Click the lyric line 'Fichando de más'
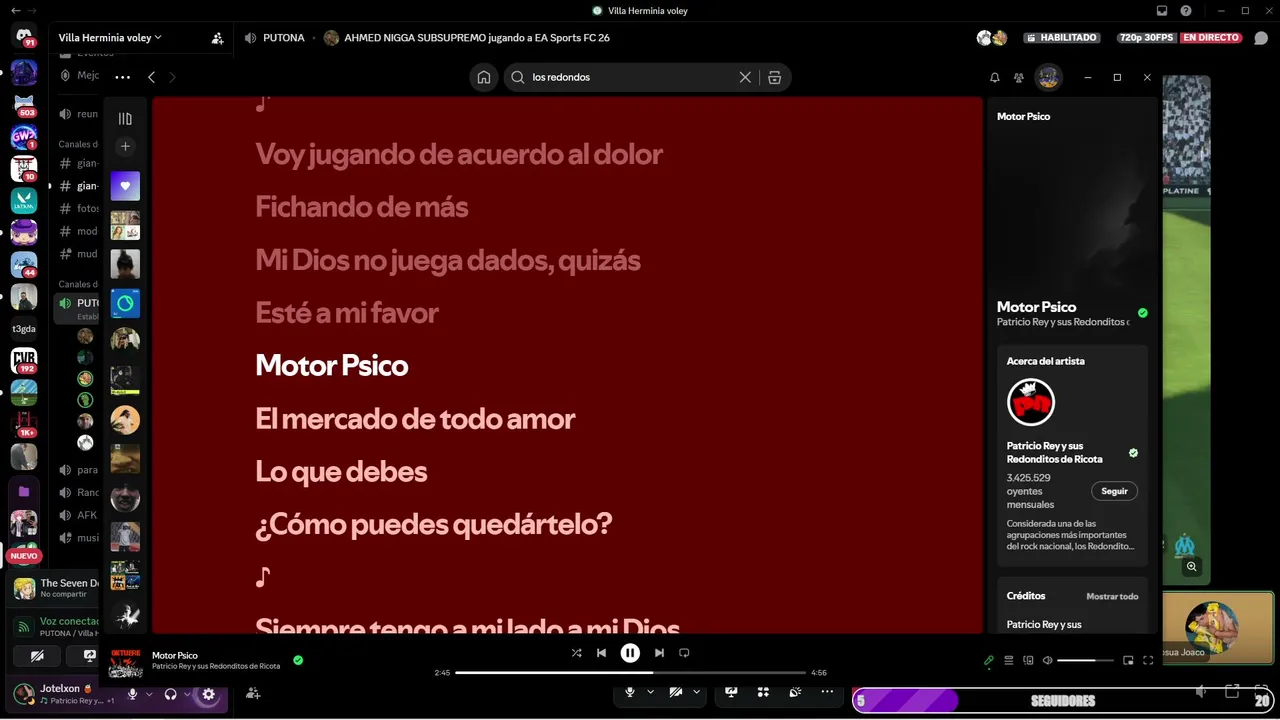The image size is (1280, 720). [361, 207]
